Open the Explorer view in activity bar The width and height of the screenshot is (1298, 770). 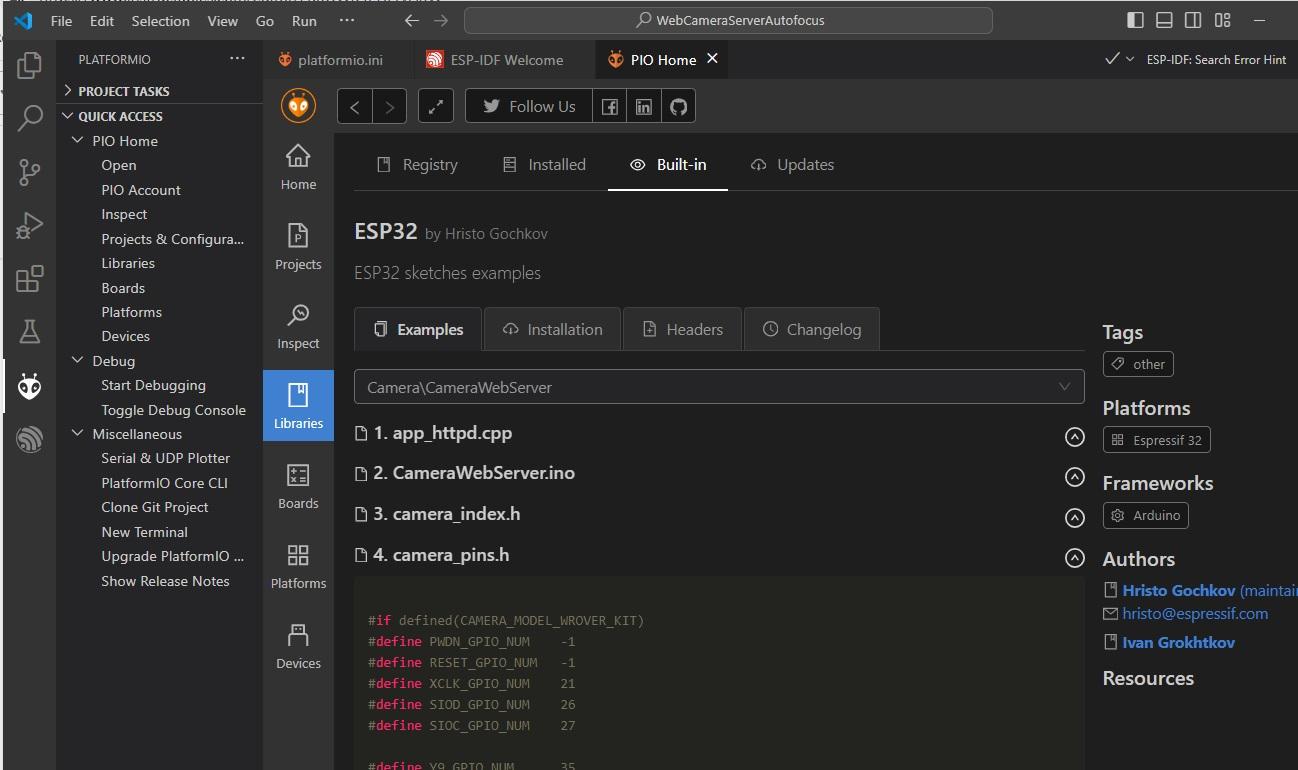(29, 66)
